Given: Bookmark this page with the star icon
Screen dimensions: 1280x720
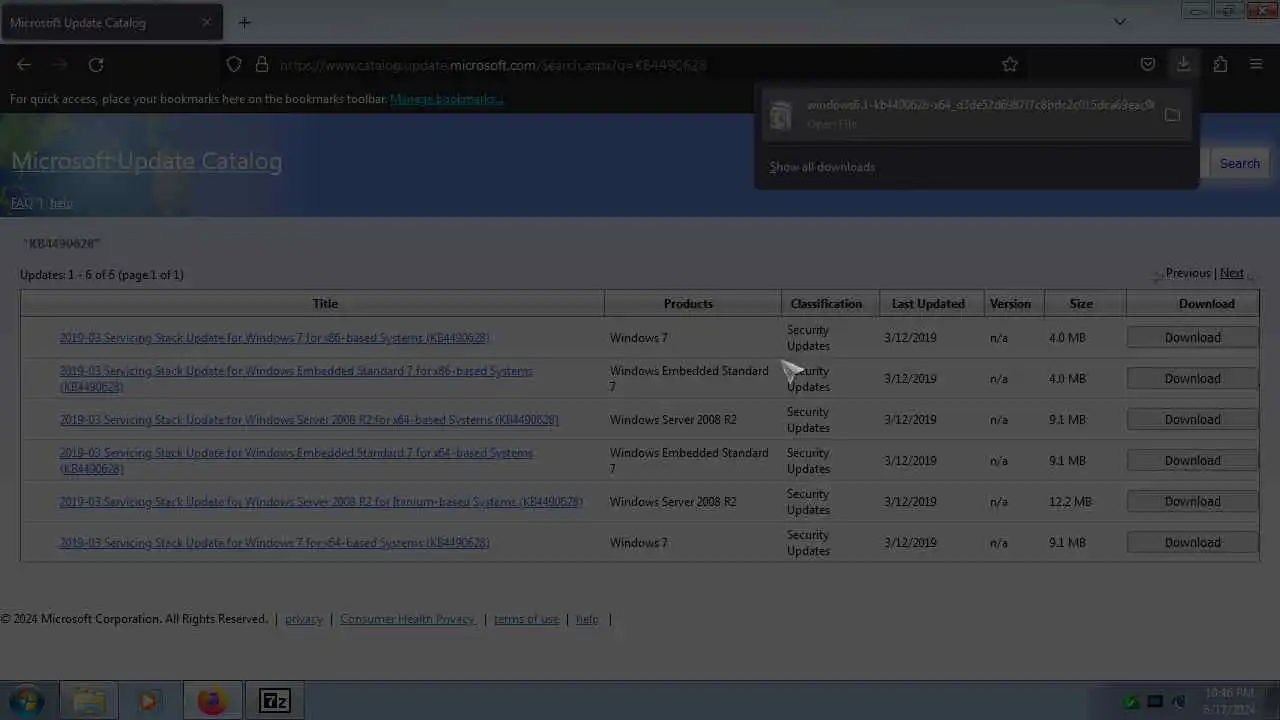Looking at the screenshot, I should (1010, 64).
